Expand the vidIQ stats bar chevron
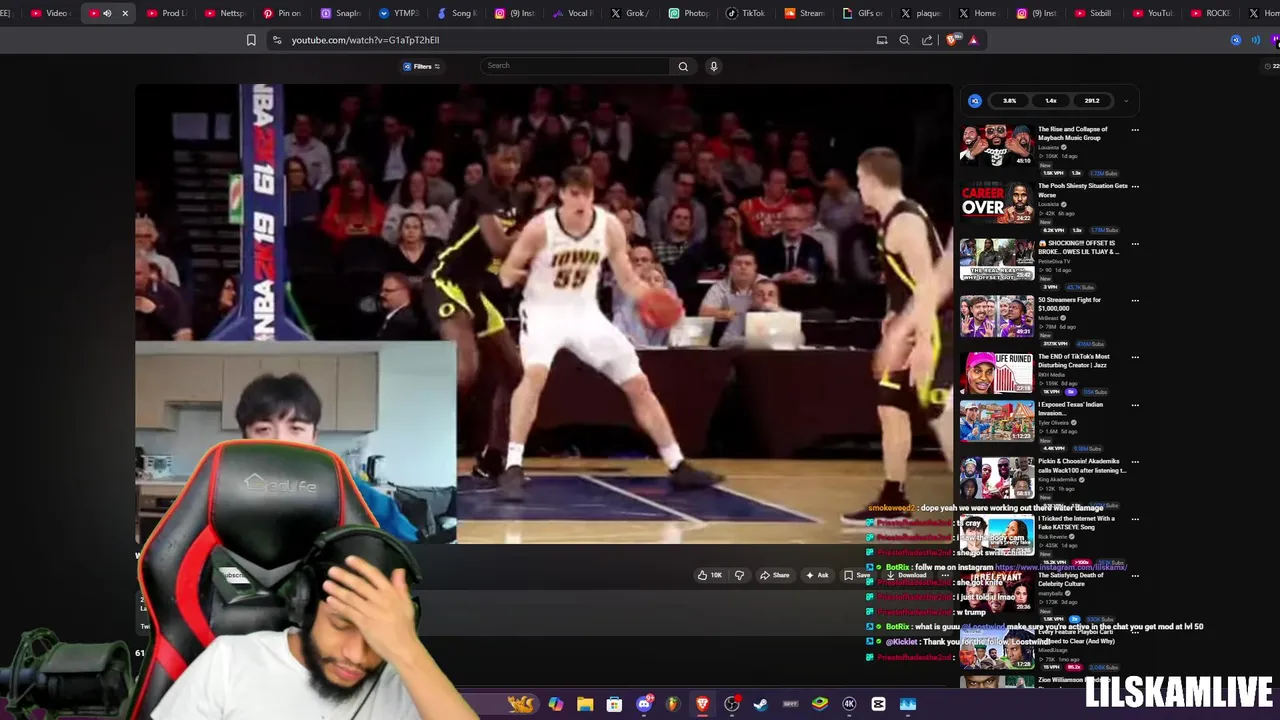Viewport: 1280px width, 720px height. (x=1125, y=101)
